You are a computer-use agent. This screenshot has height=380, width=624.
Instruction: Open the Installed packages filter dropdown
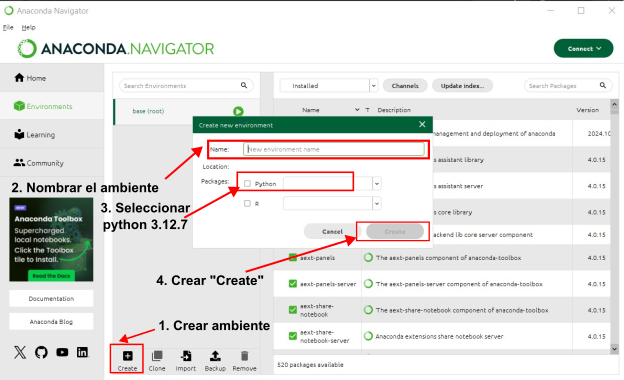click(x=329, y=86)
